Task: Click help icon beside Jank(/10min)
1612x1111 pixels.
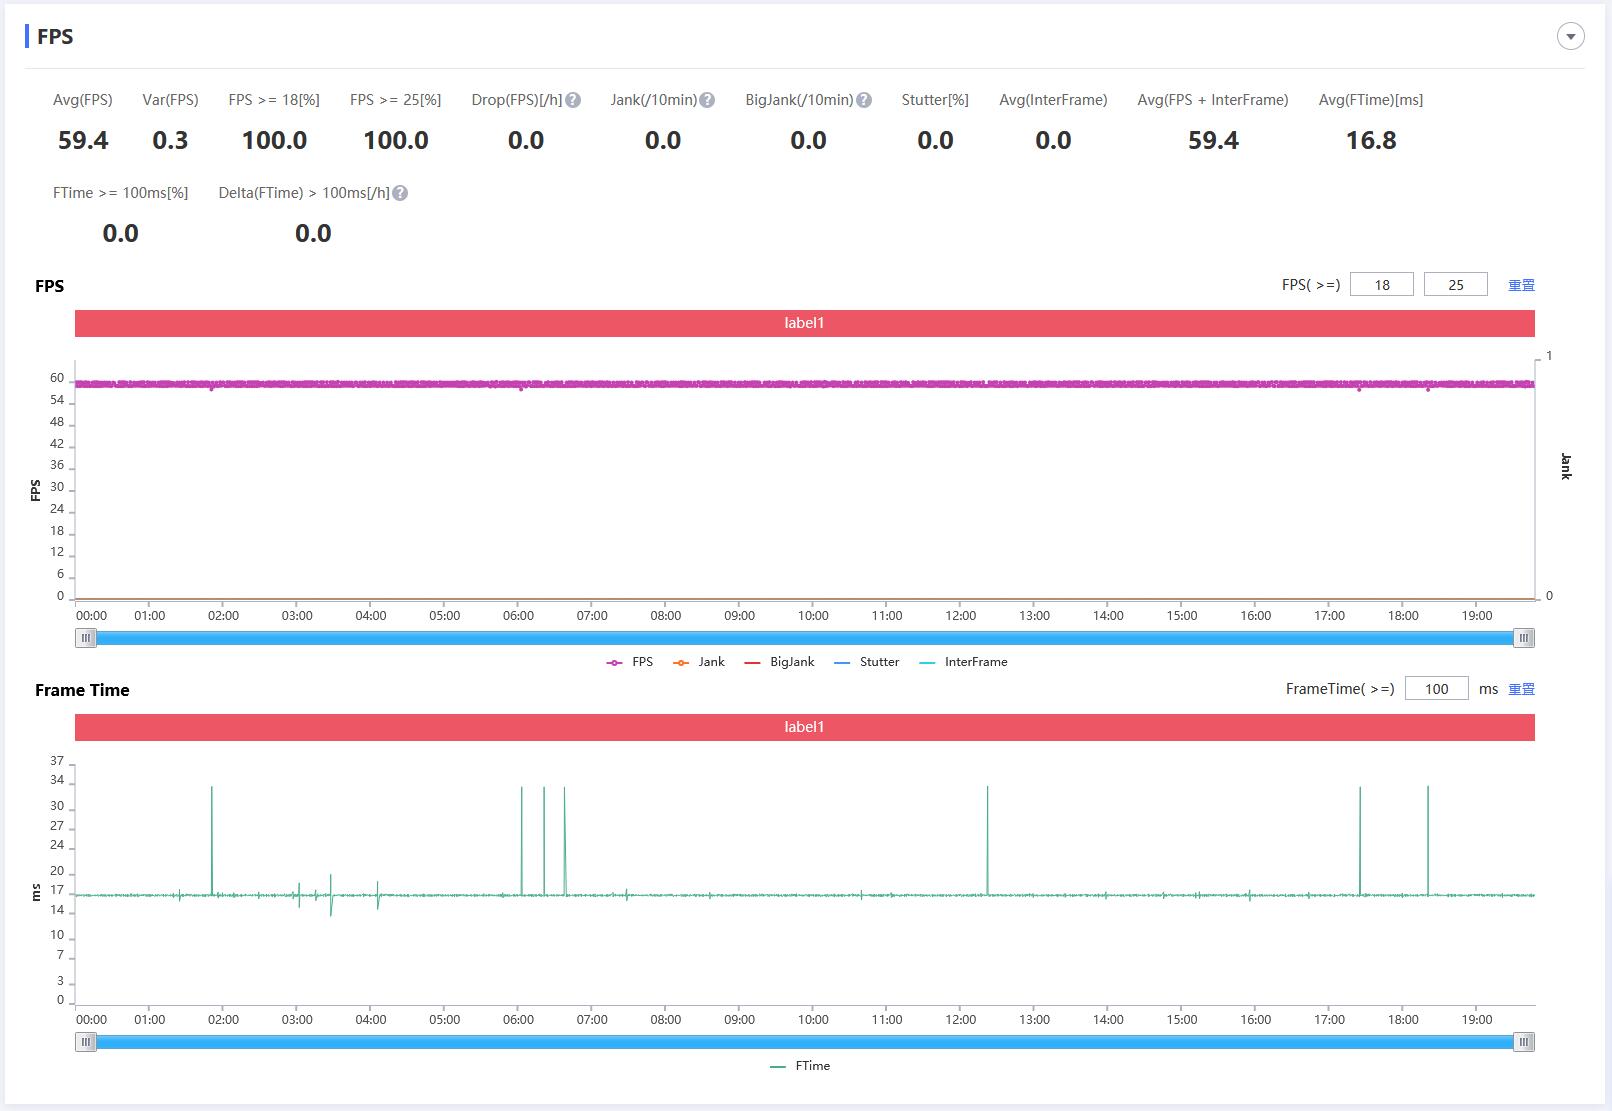Action: [x=707, y=100]
